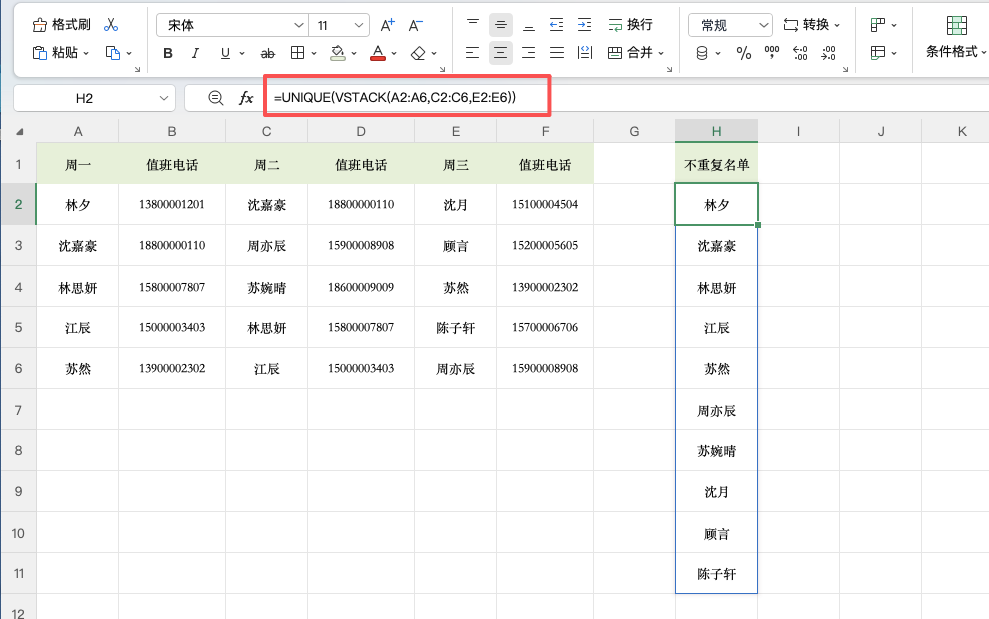The height and width of the screenshot is (619, 989).
Task: Click cell 苏婉晴 in column C
Action: coord(266,288)
